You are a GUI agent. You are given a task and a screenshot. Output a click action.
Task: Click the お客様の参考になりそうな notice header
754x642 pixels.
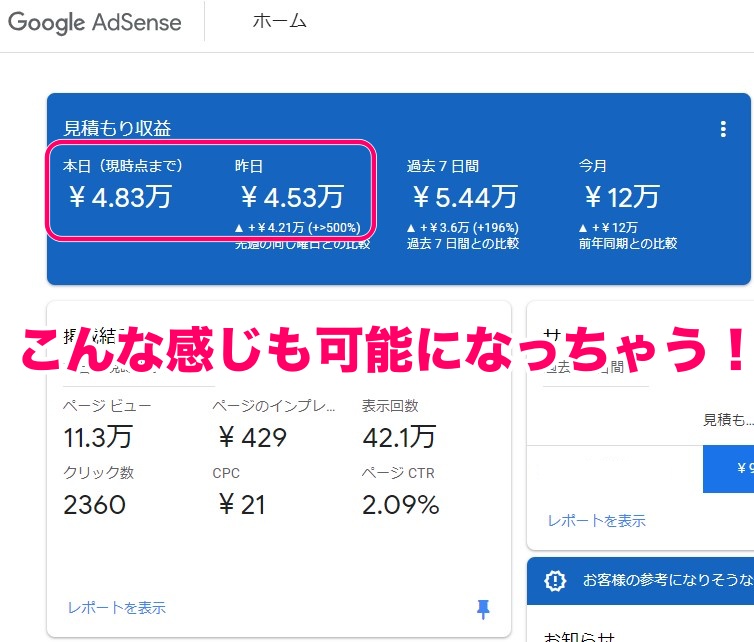[x=641, y=580]
